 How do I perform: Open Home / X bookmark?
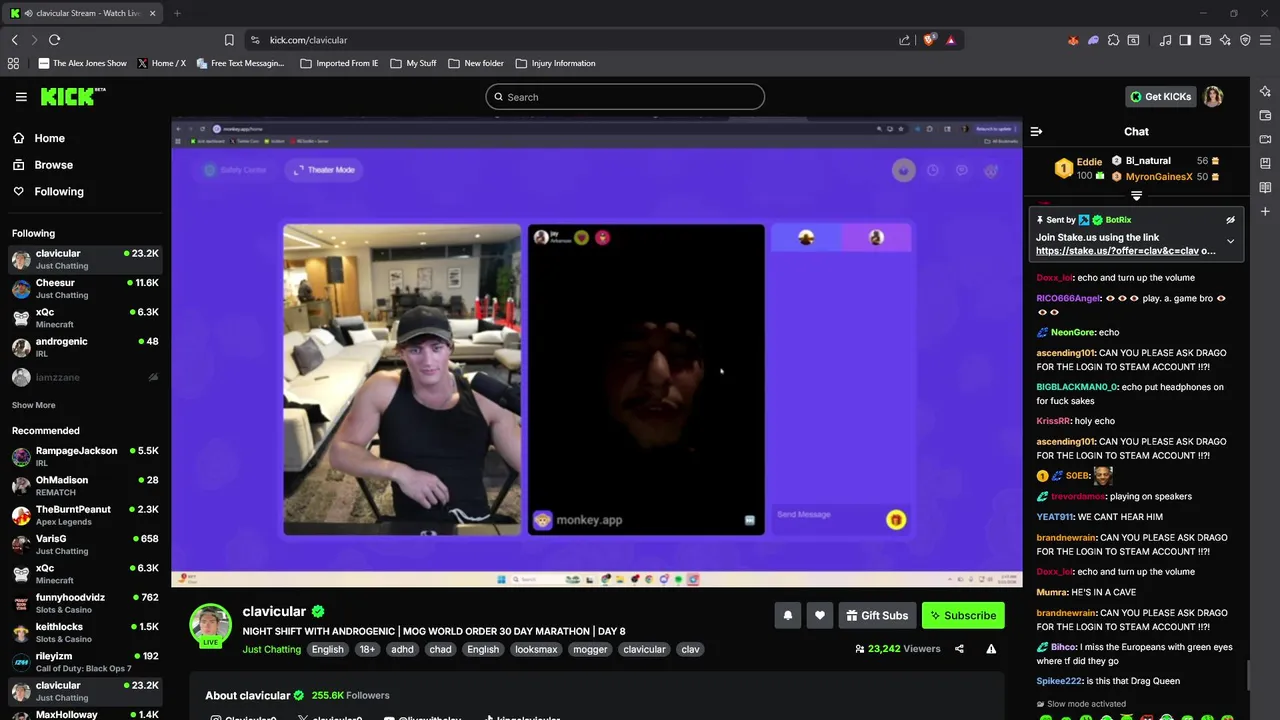click(x=161, y=63)
